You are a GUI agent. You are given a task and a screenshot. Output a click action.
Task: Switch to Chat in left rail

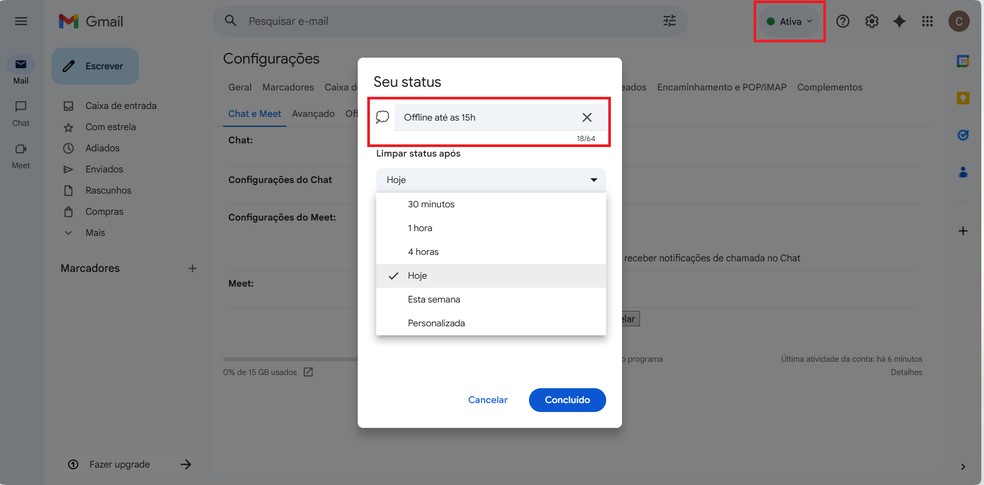pos(21,113)
